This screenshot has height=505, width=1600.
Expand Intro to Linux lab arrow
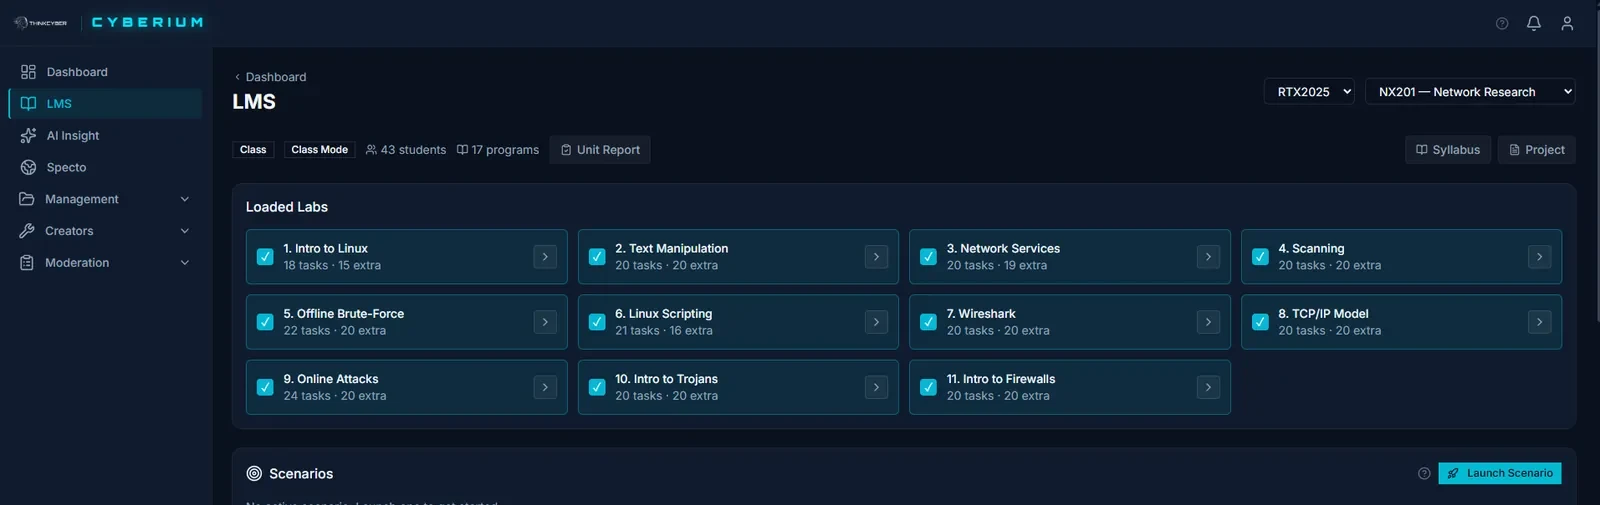(545, 257)
